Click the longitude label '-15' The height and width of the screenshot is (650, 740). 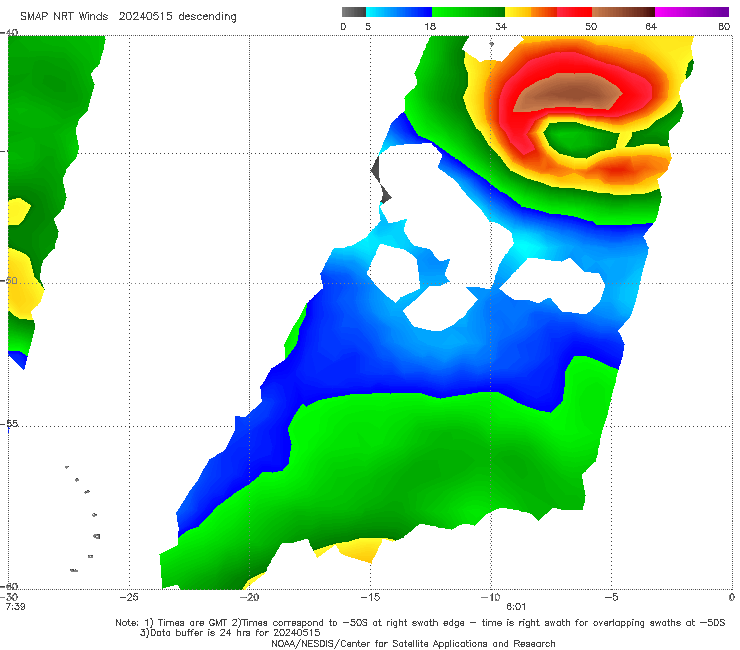370,597
